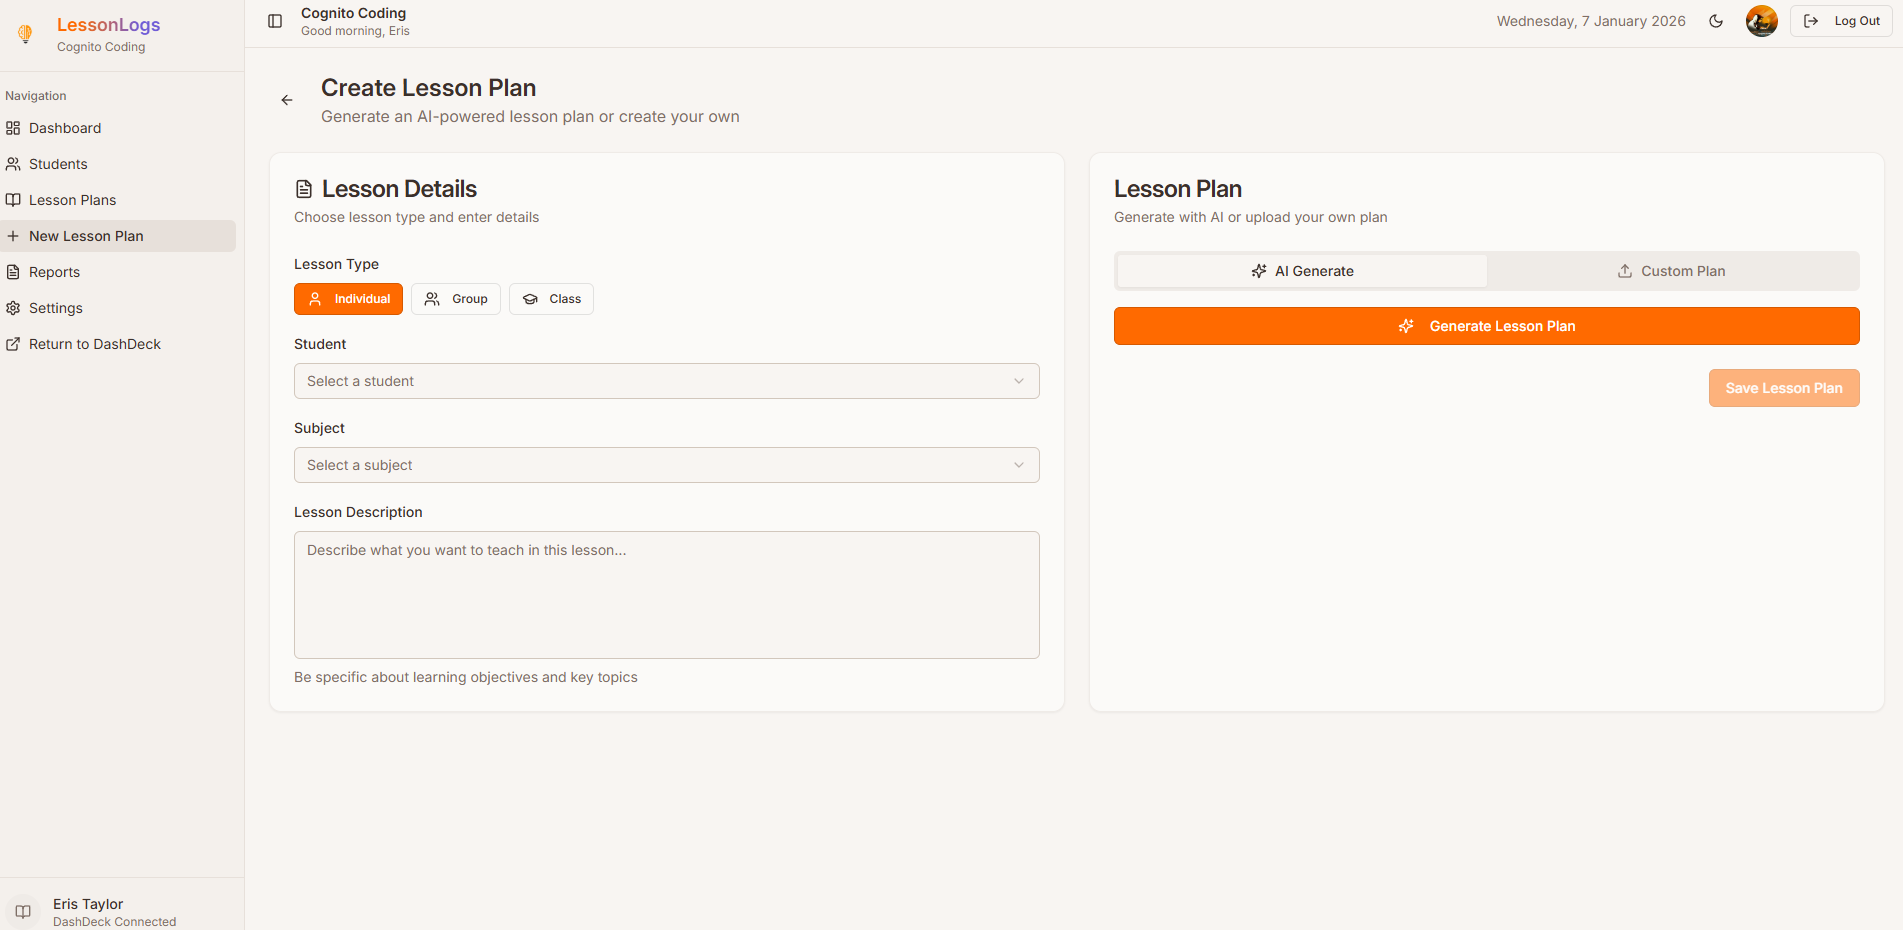Click the Reports document icon in sidebar
Screen dimensions: 1903x930
click(x=13, y=272)
